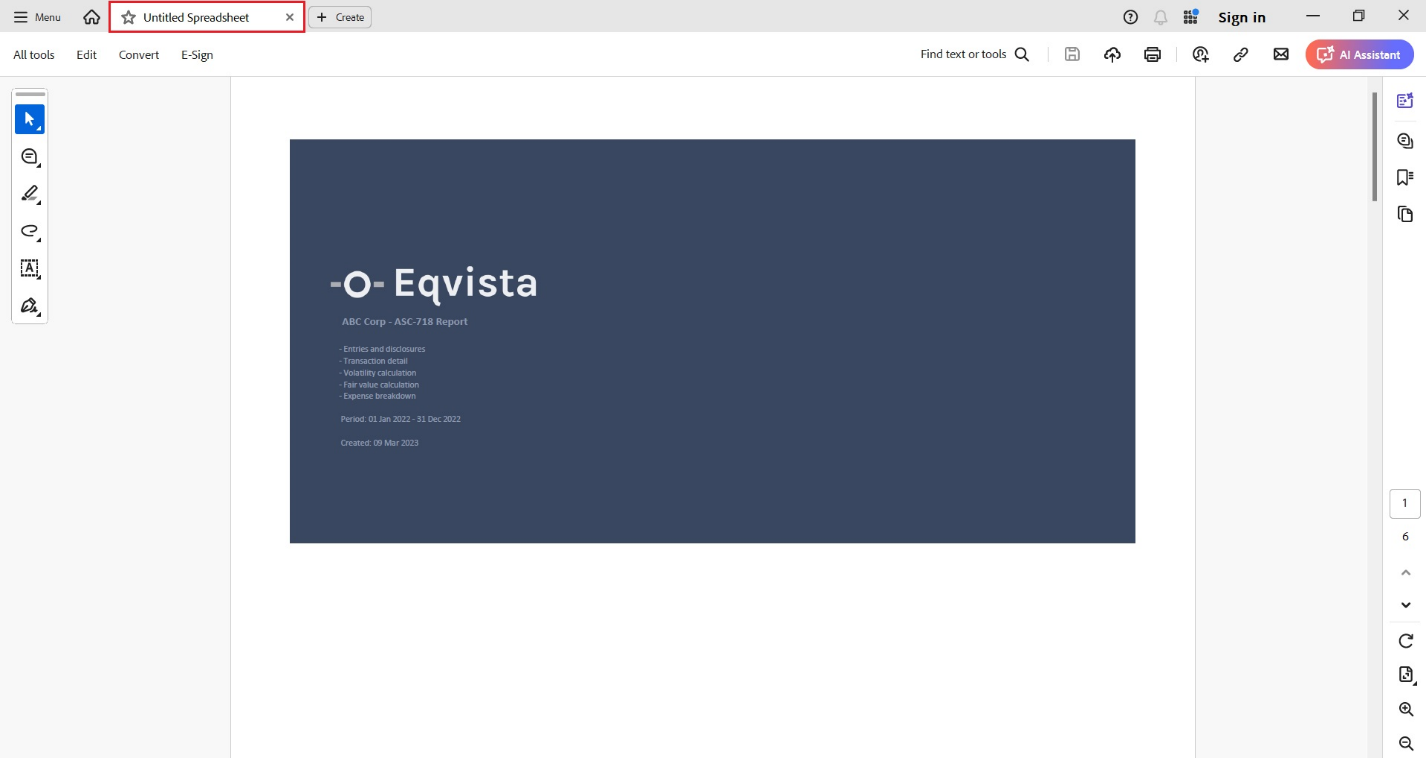The width and height of the screenshot is (1426, 758).
Task: Go to previous page with up chevron
Action: [1405, 572]
